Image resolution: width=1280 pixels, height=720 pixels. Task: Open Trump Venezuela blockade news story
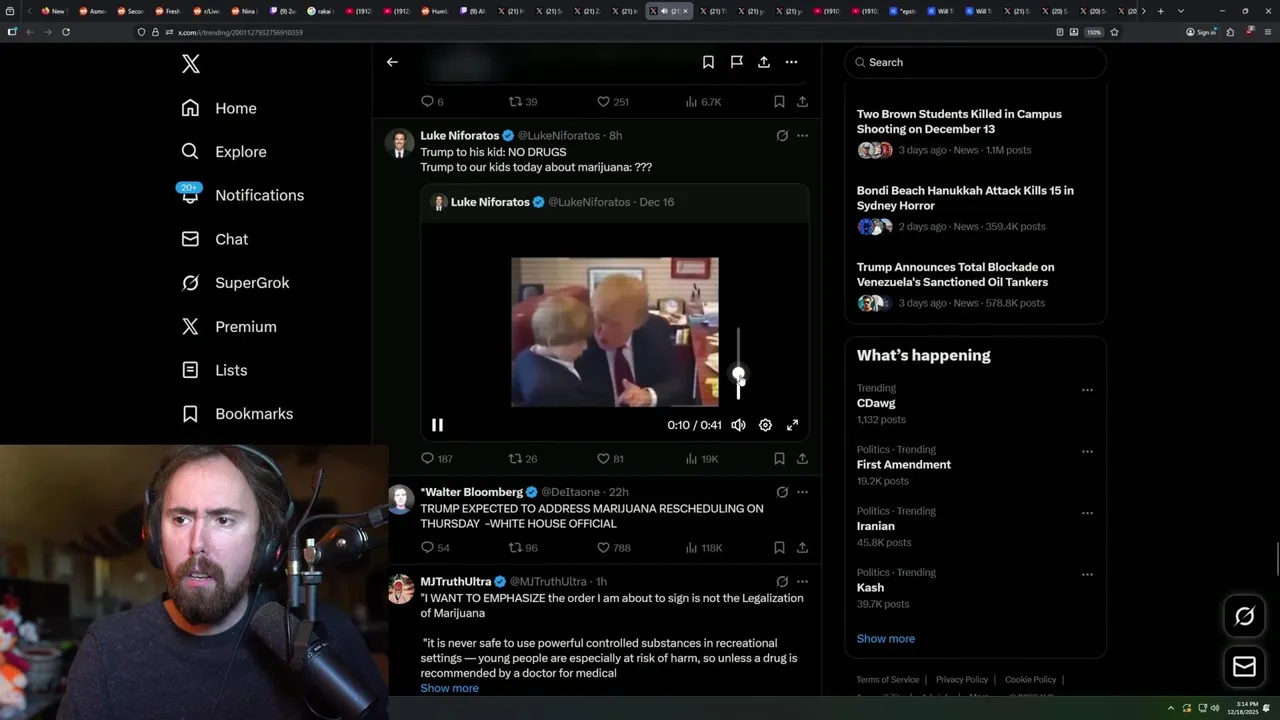click(975, 285)
